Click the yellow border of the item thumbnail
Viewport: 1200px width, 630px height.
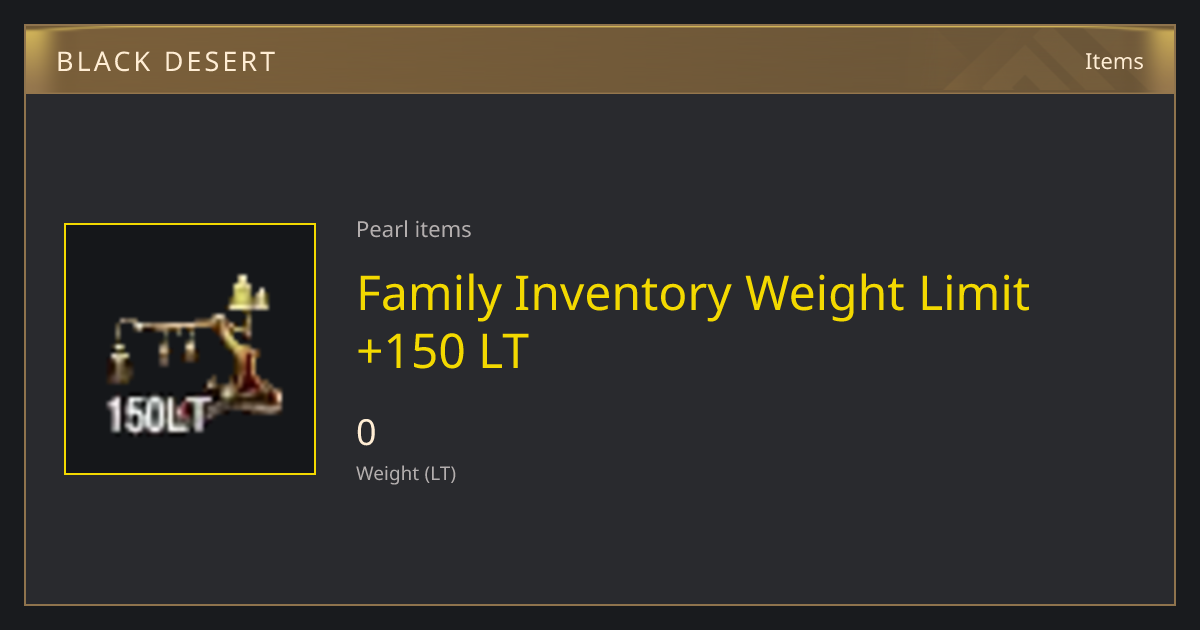(190, 224)
